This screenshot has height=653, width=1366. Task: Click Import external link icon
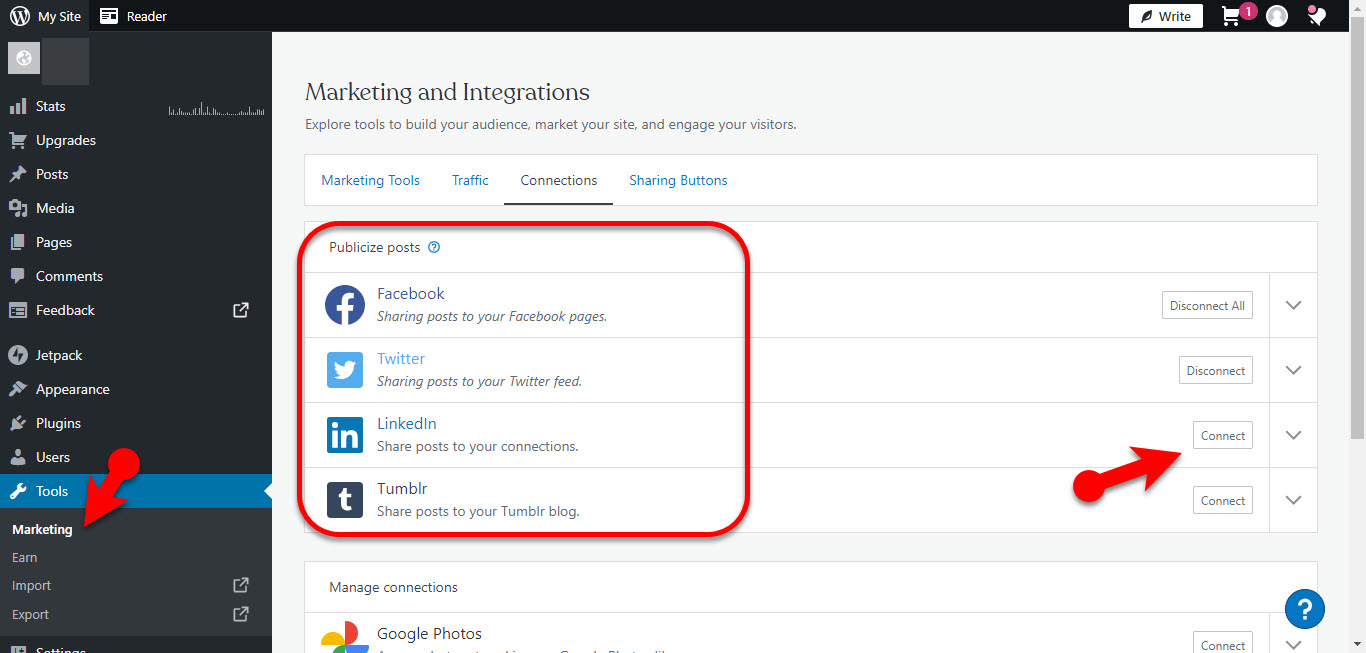tap(241, 585)
